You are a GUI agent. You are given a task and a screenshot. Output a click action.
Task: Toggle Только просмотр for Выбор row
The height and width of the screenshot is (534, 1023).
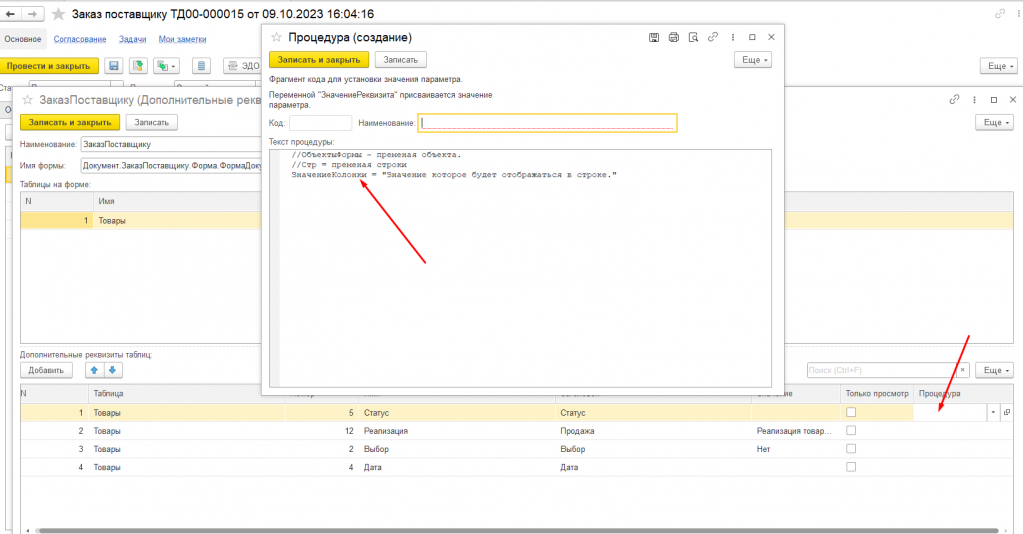pyautogui.click(x=851, y=449)
